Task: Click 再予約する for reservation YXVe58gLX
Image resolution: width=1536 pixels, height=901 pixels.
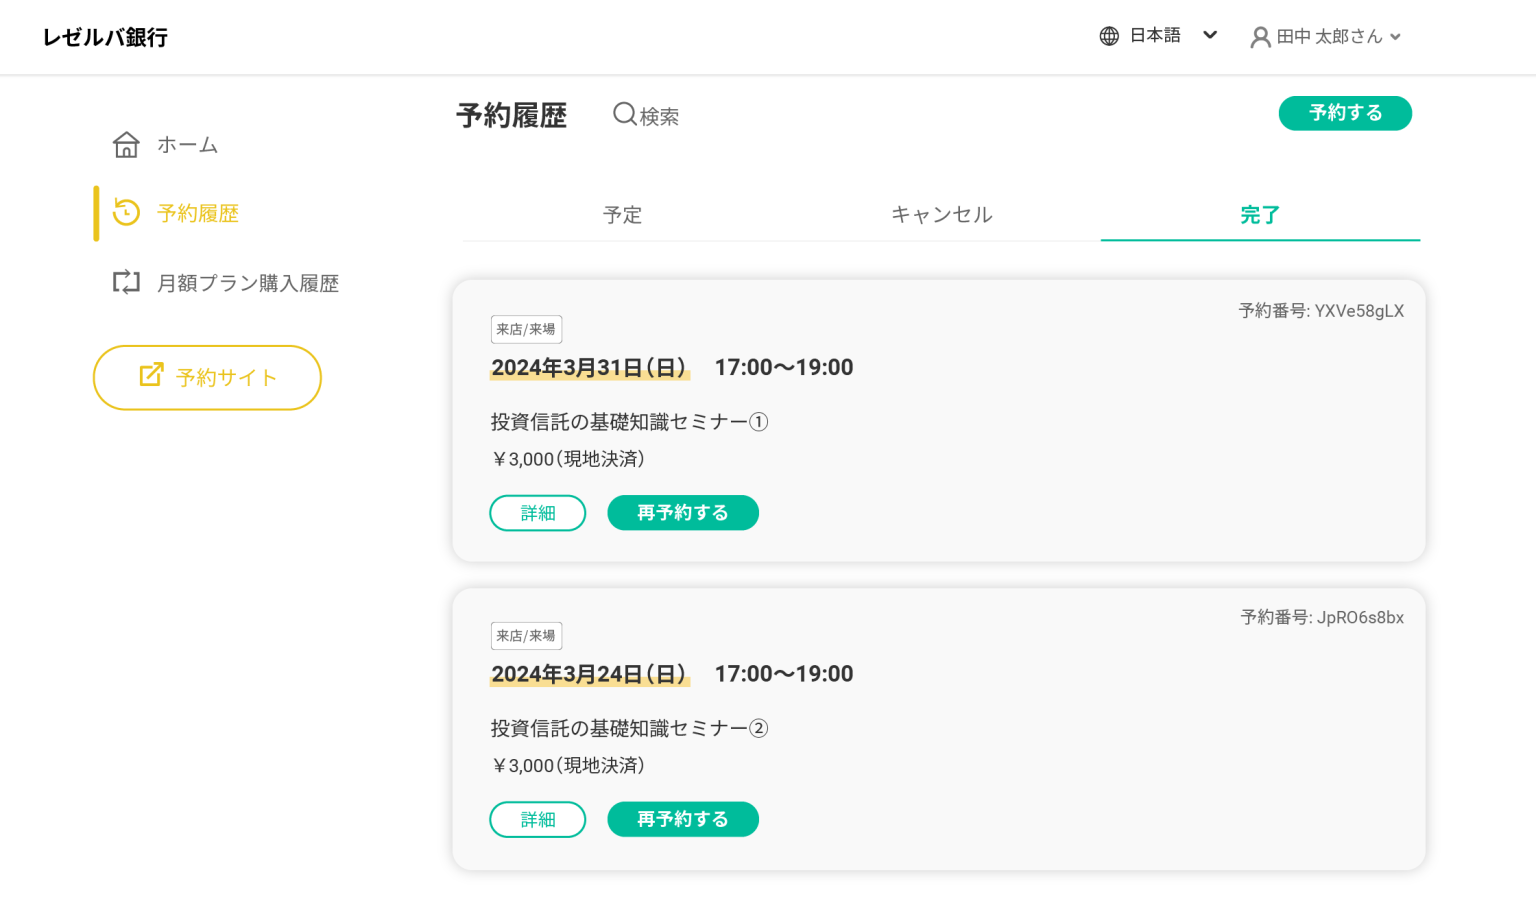Action: click(683, 513)
